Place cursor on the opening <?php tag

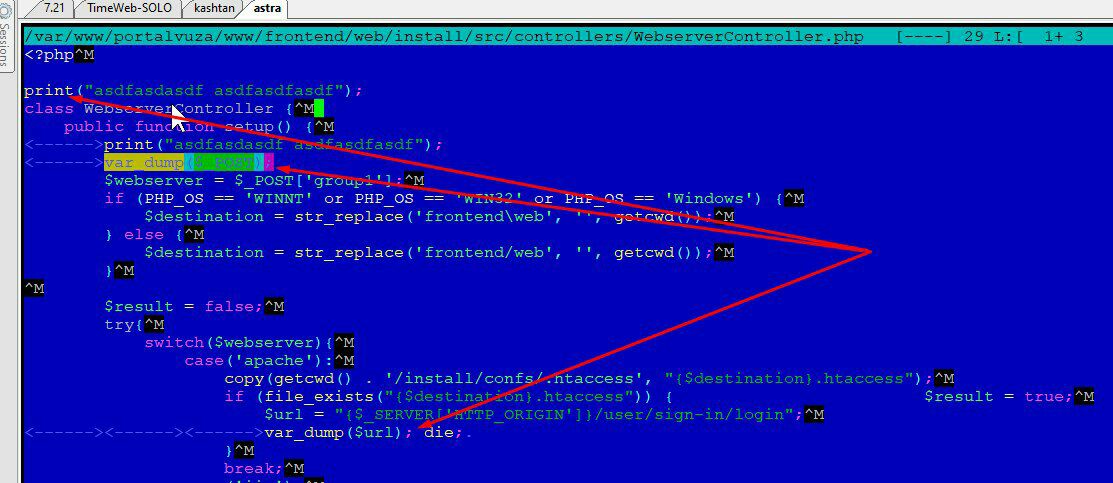click(x=49, y=55)
